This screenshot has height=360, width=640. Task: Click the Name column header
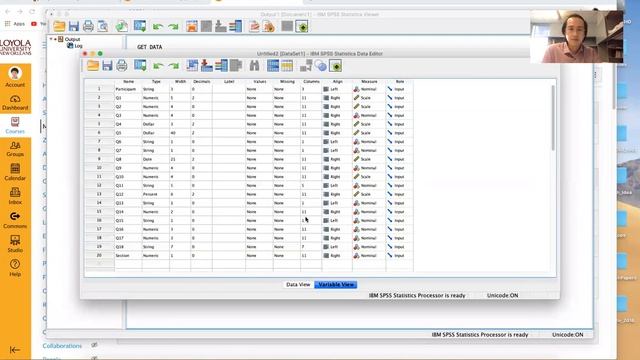[128, 82]
